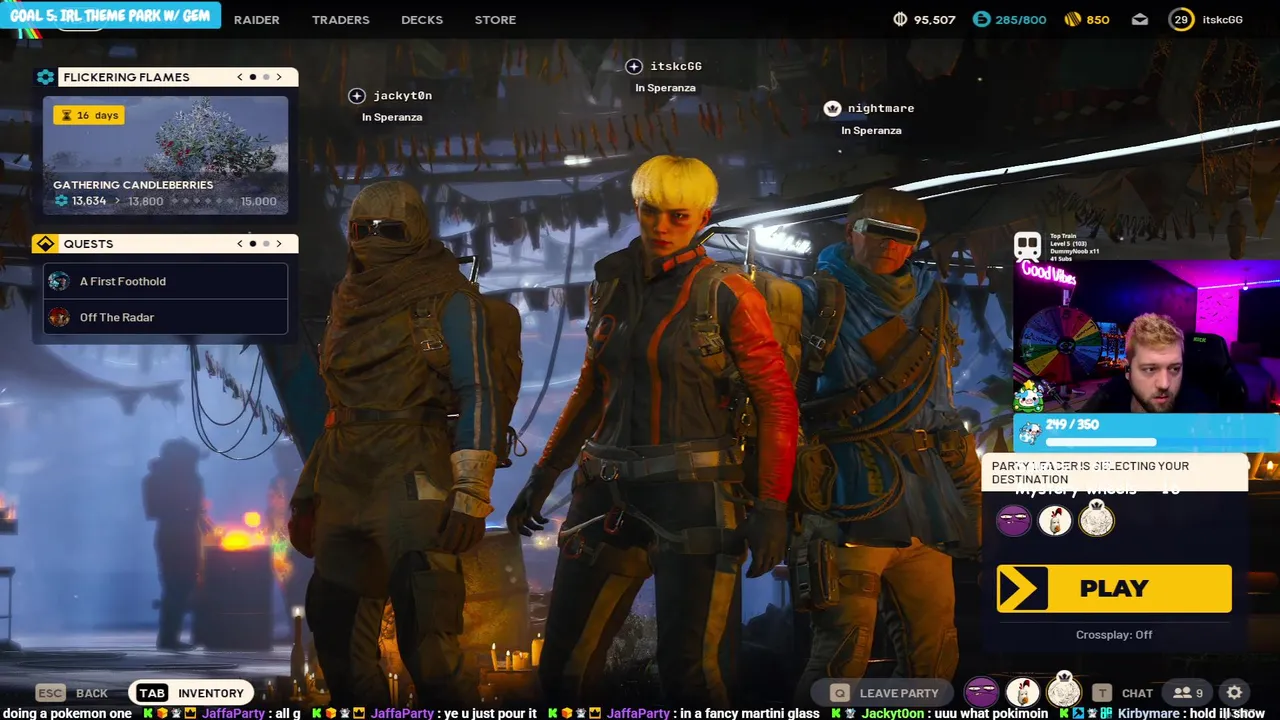Click the A First Foothold quest icon
1280x720 pixels.
coord(59,281)
